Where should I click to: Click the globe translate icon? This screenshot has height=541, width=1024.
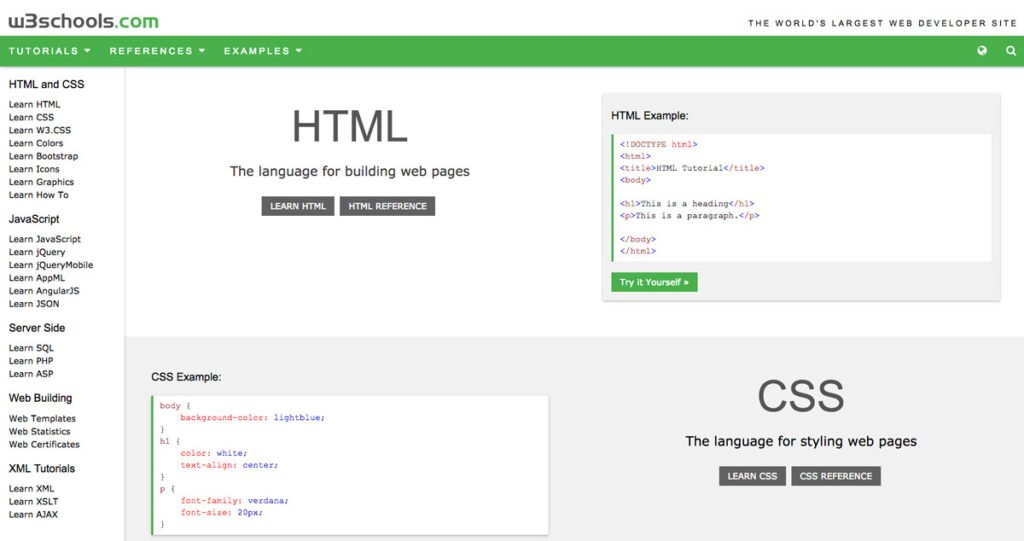point(982,50)
